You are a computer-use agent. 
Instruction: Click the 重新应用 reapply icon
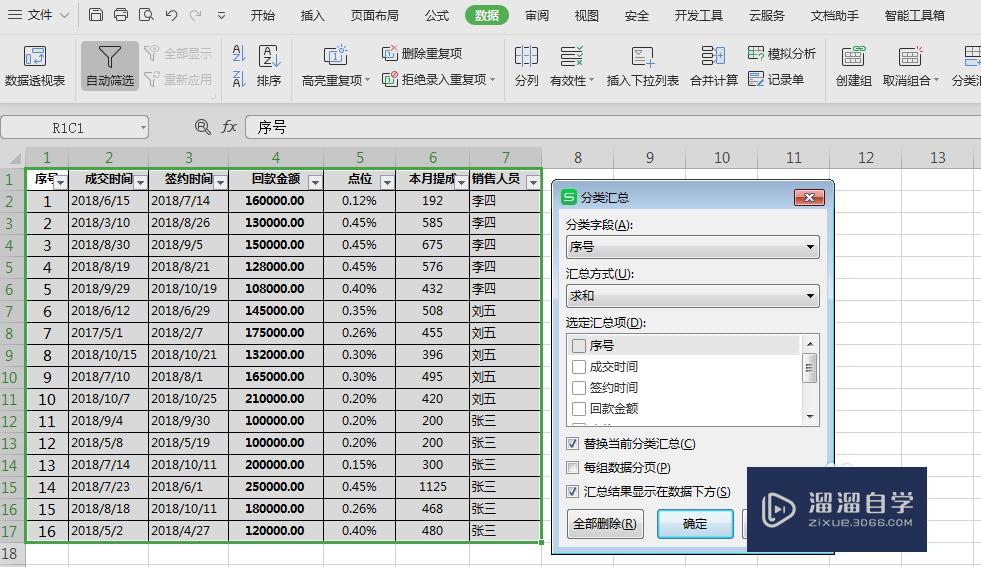point(178,79)
